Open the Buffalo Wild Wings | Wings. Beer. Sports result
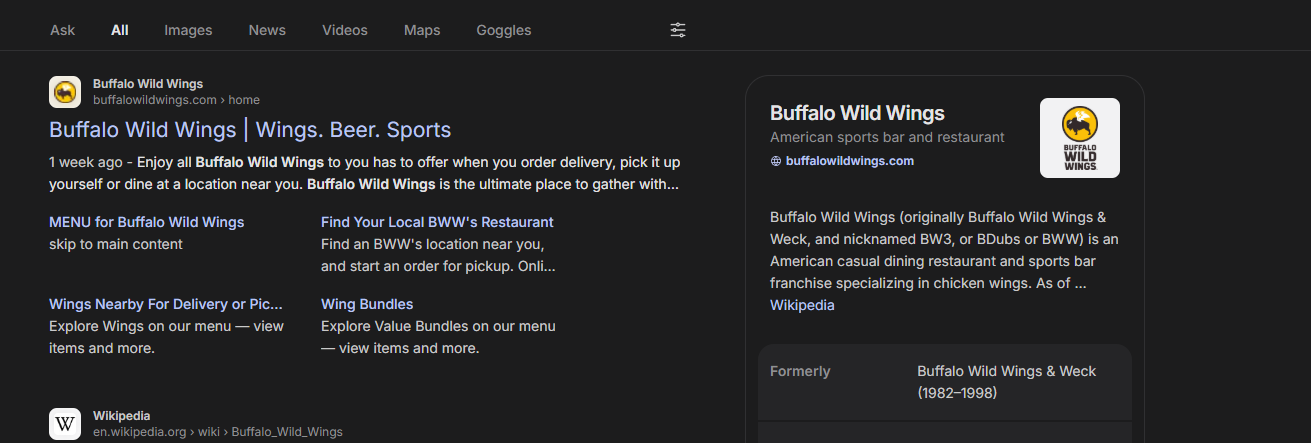Screen dimensions: 1311x443 click(x=250, y=130)
